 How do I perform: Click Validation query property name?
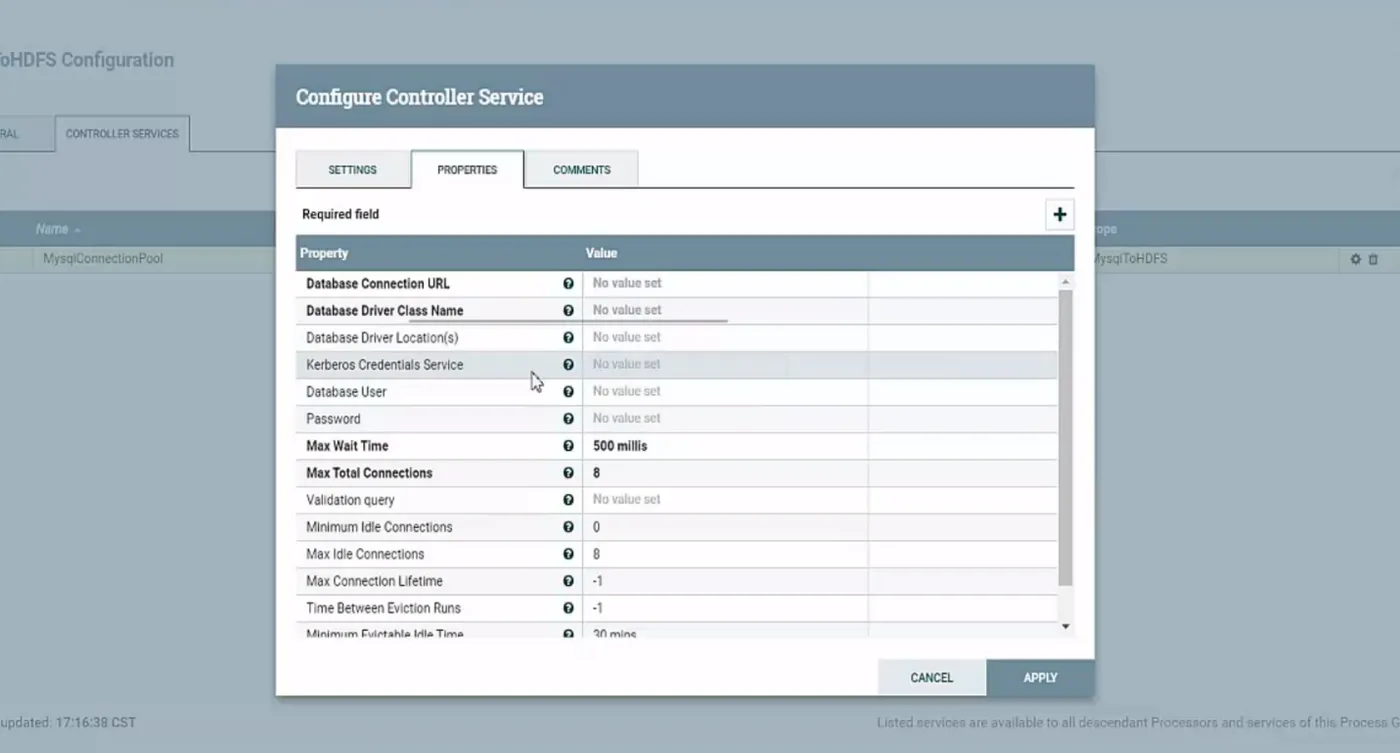tap(350, 500)
